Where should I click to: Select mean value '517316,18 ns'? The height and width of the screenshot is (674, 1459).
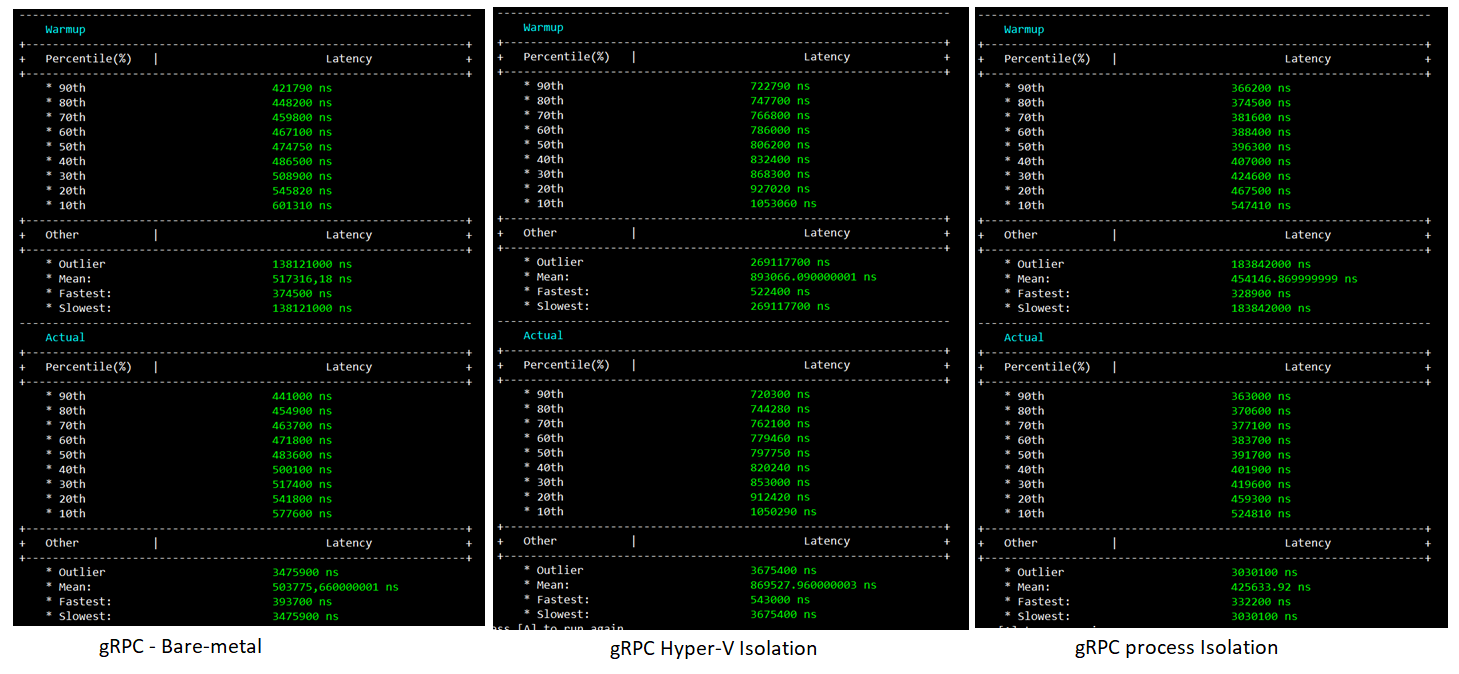point(312,279)
